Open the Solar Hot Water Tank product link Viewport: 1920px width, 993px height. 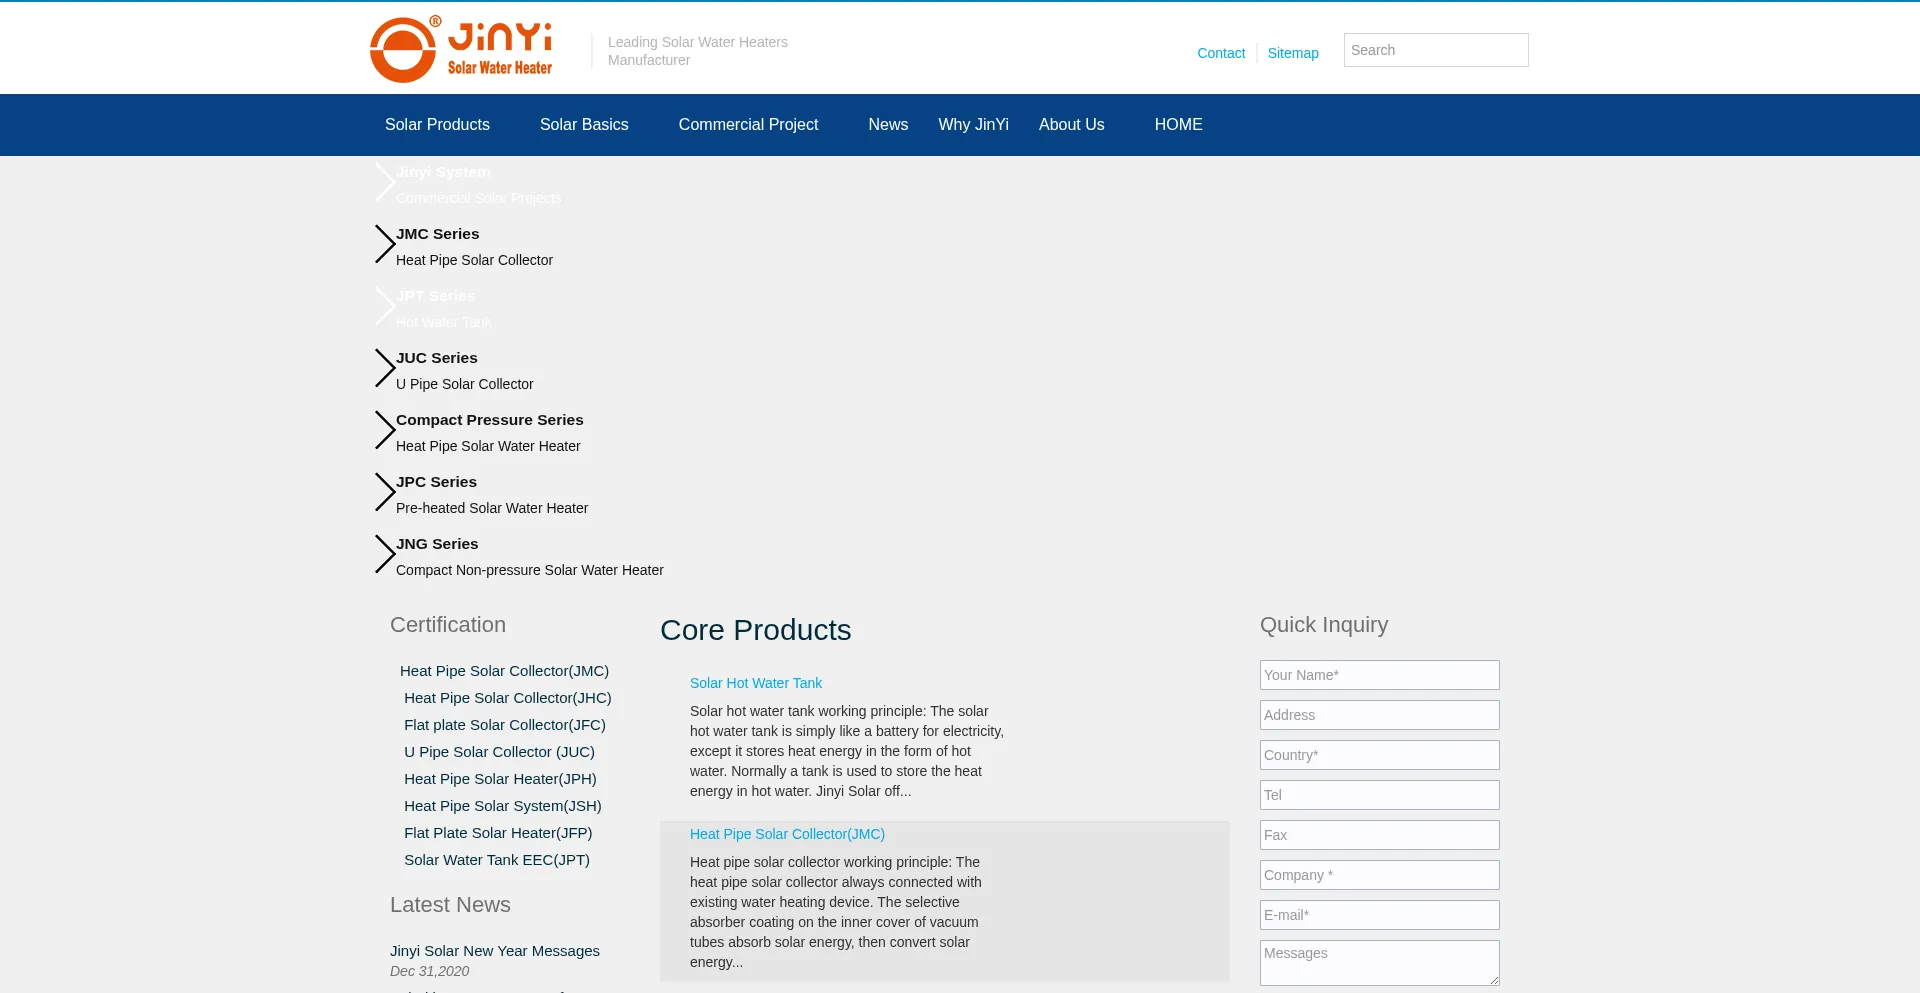pos(756,683)
